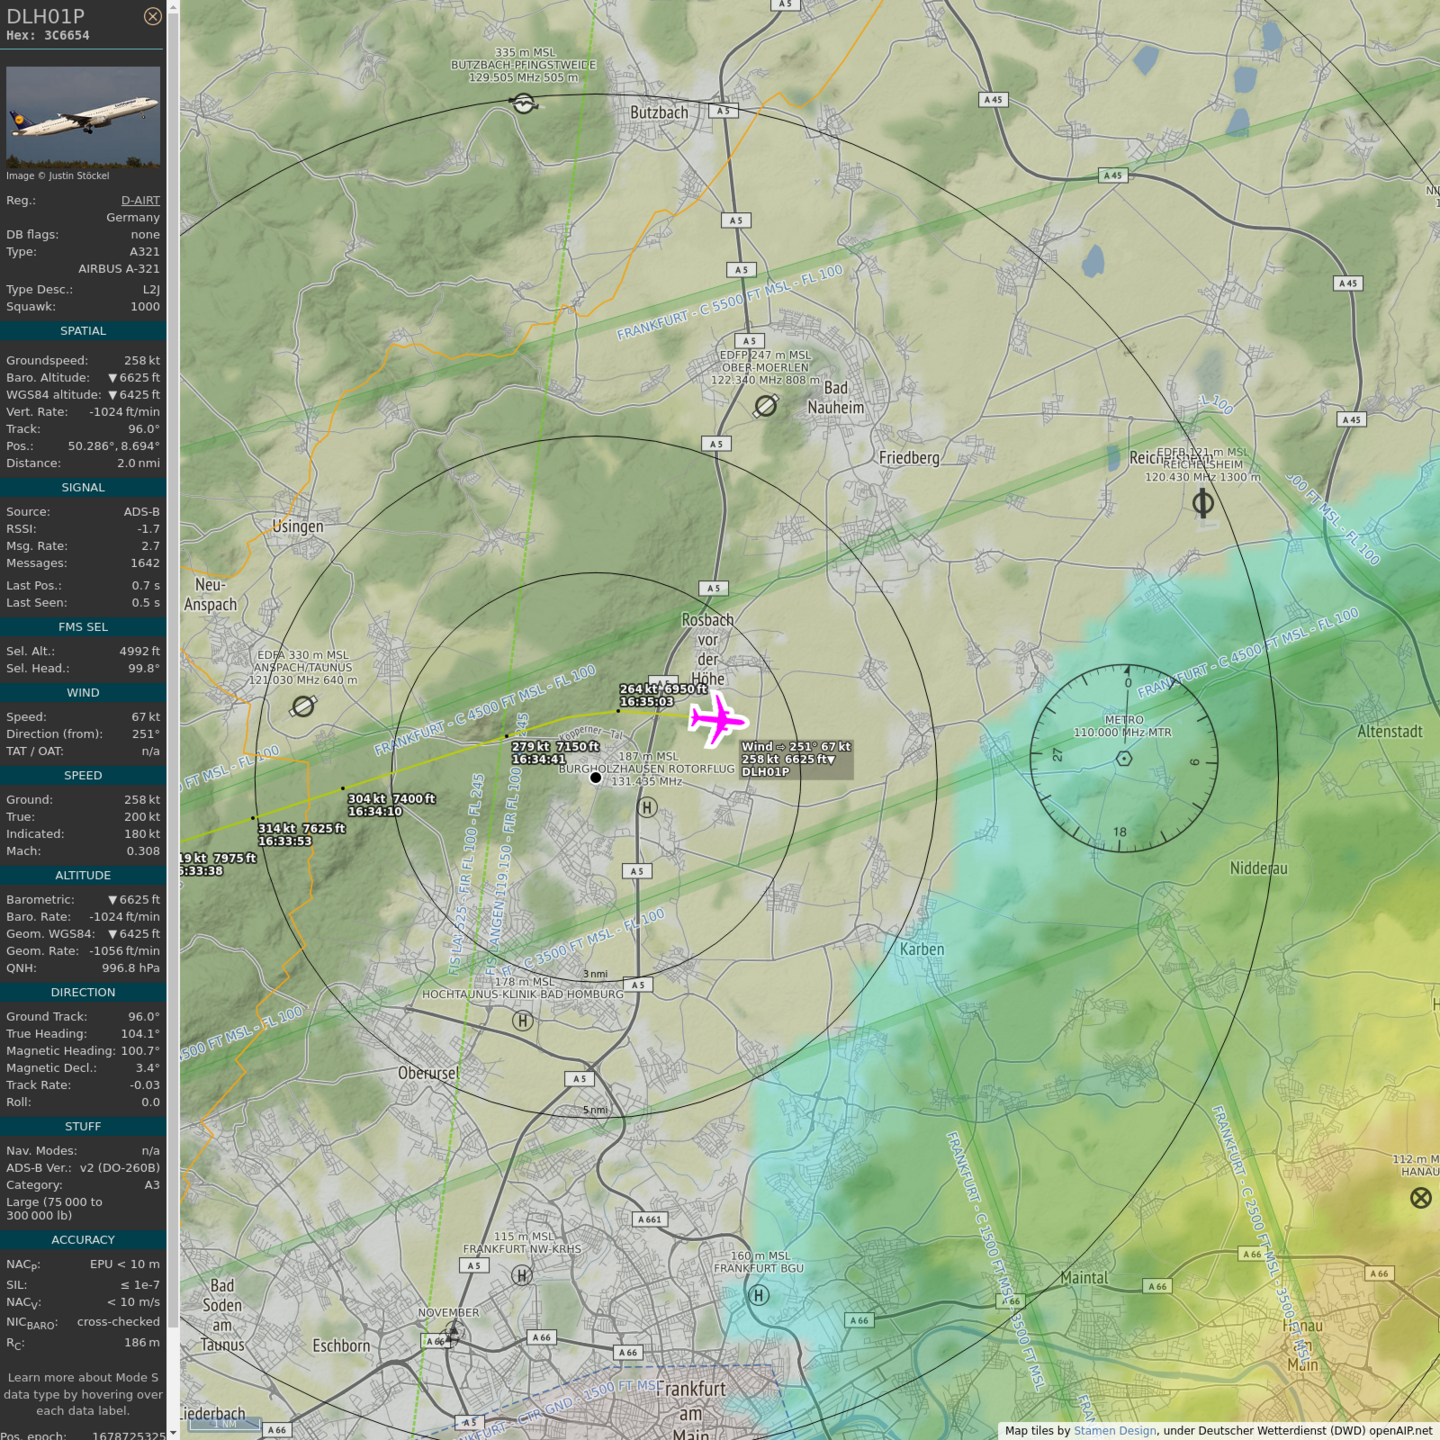Click the sidebar scrollbar up arrow
The image size is (1440, 1440).
[173, 7]
